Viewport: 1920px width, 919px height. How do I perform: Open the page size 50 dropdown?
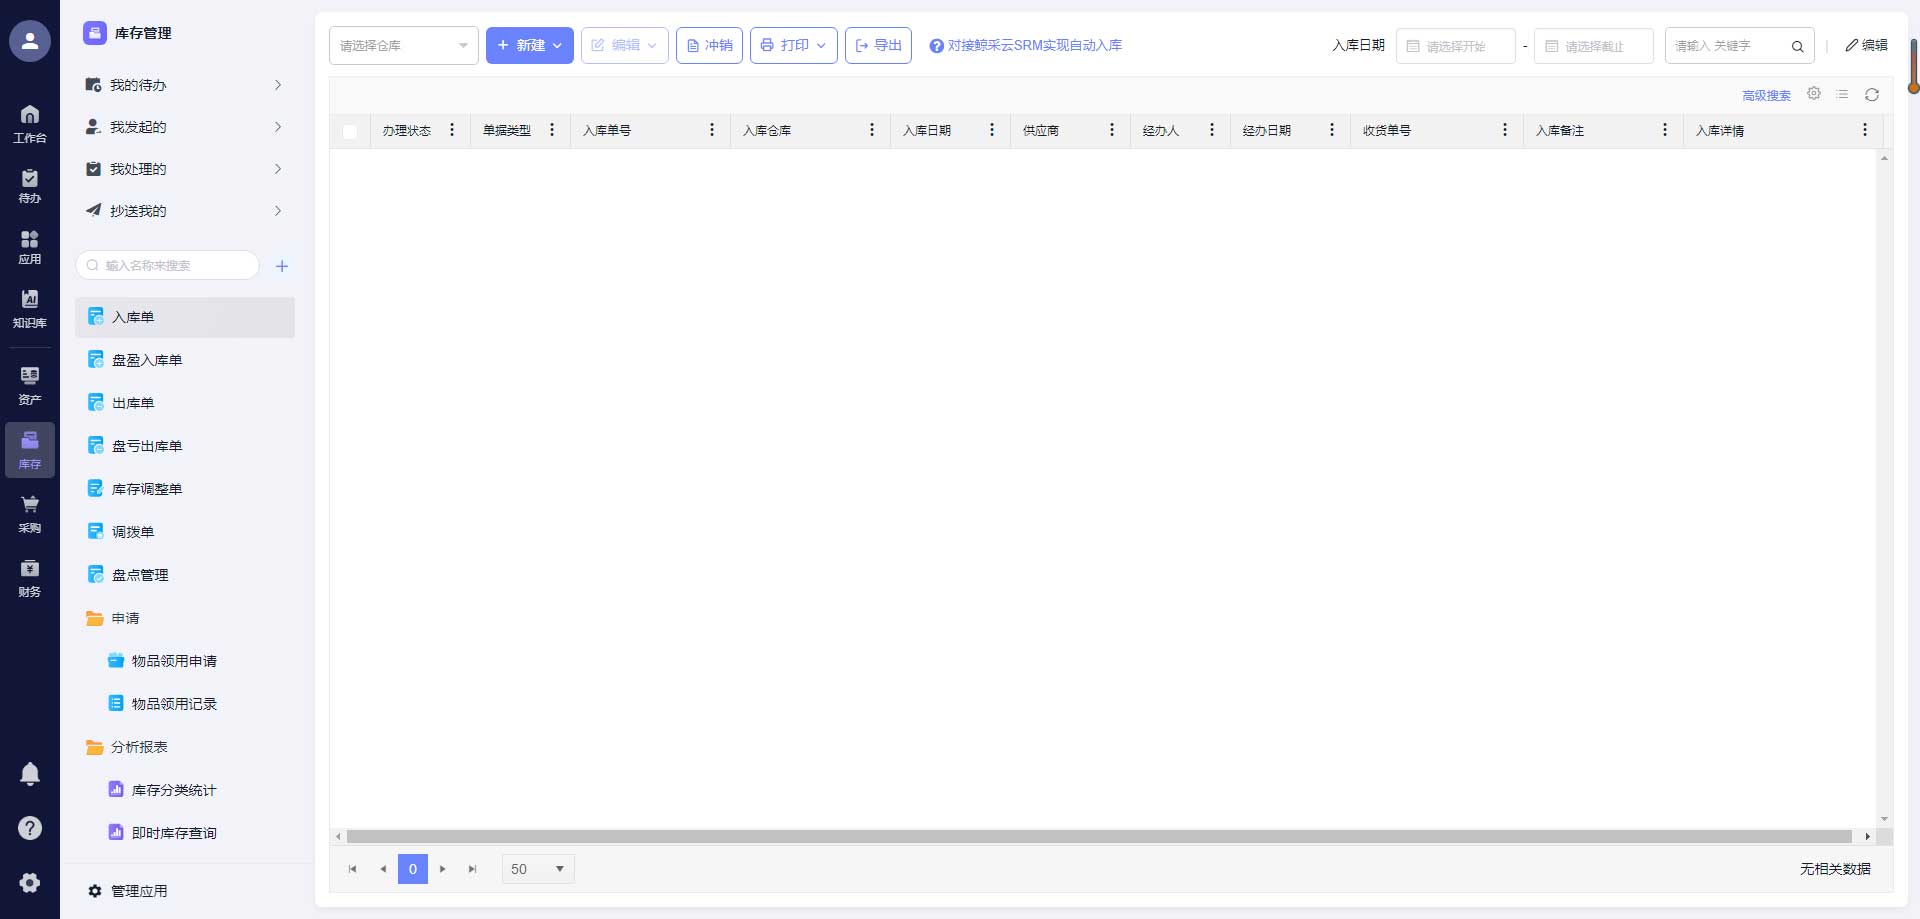(538, 869)
